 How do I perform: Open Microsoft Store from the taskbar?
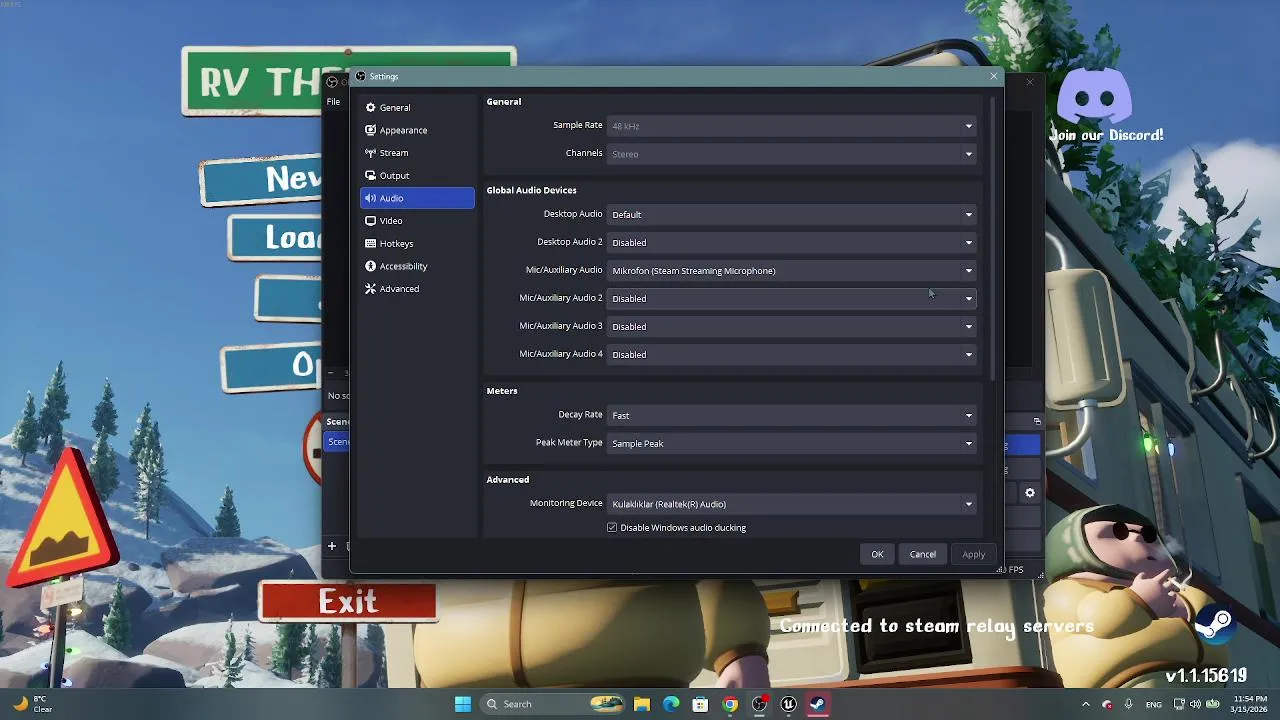pos(700,704)
